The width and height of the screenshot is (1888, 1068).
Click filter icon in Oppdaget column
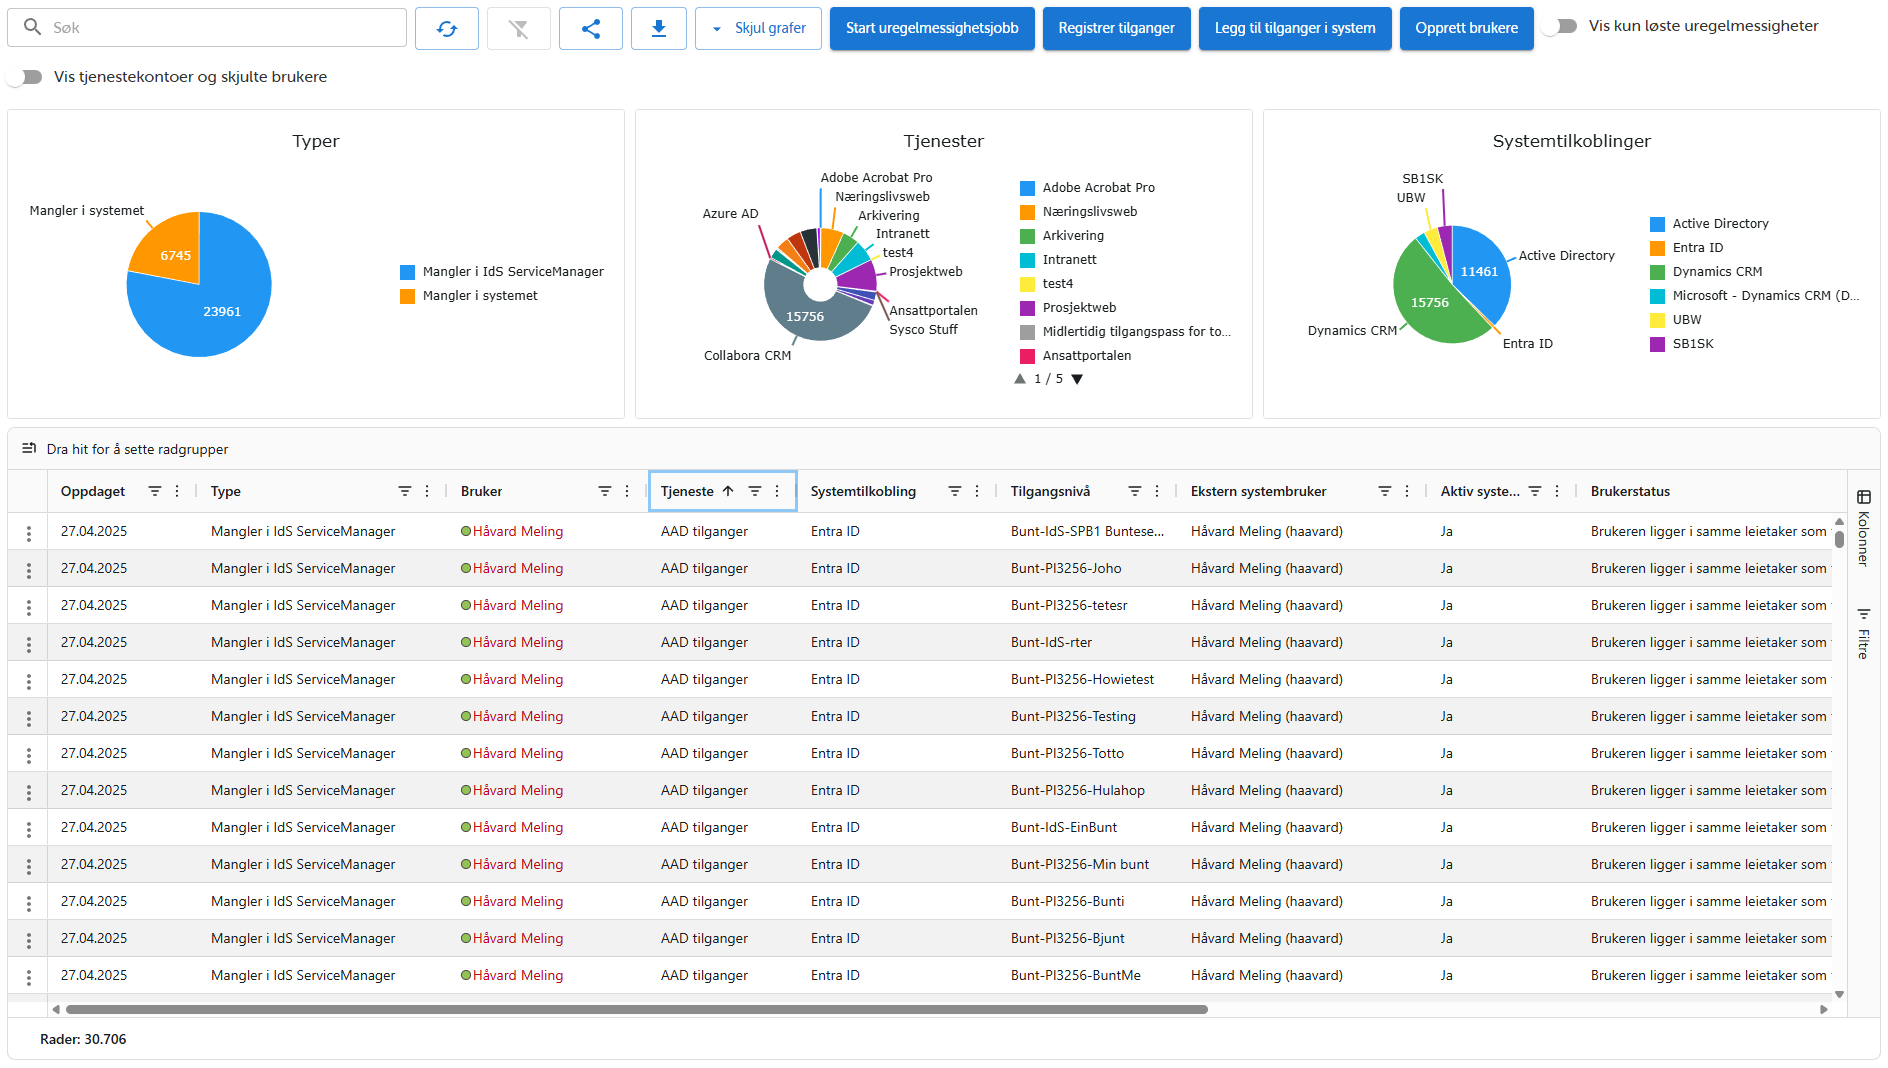(x=154, y=491)
